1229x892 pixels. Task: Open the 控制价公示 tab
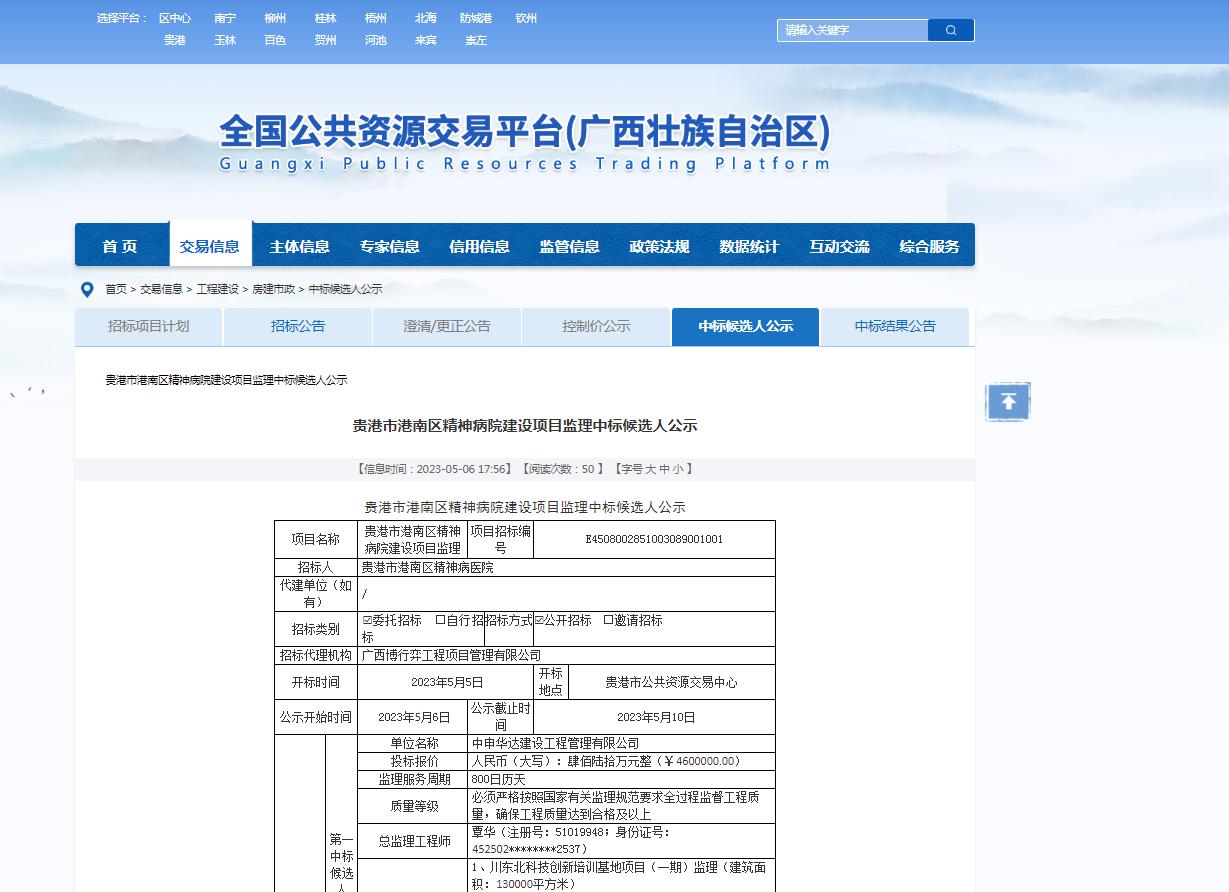click(596, 326)
